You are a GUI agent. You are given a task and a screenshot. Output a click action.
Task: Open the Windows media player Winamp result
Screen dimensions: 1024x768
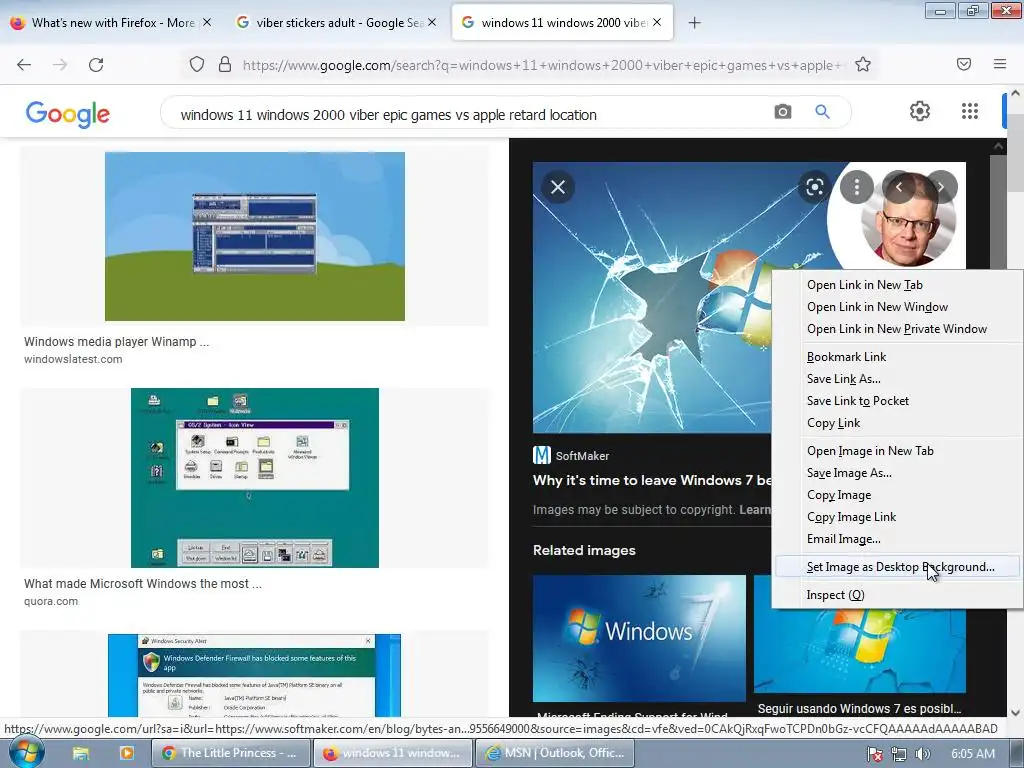(x=117, y=342)
